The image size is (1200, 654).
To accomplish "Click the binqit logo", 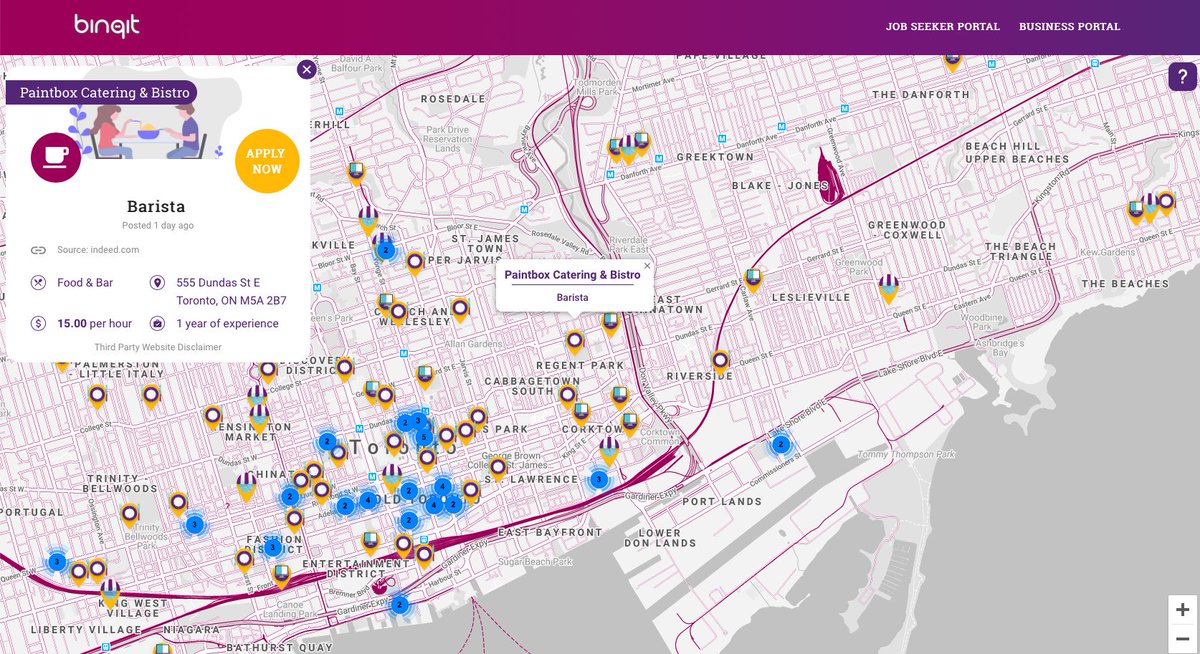I will 107,26.
